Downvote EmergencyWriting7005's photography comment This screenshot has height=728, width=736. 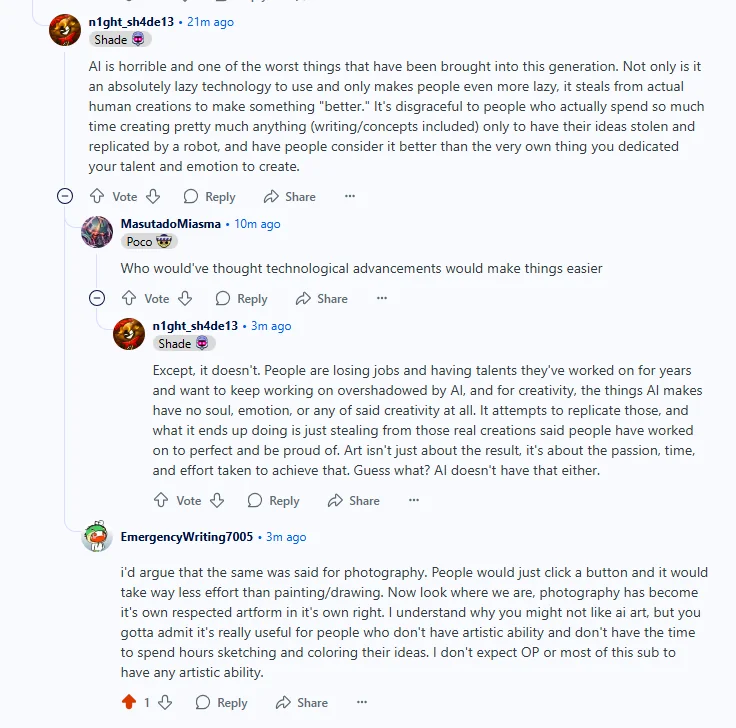[x=165, y=702]
